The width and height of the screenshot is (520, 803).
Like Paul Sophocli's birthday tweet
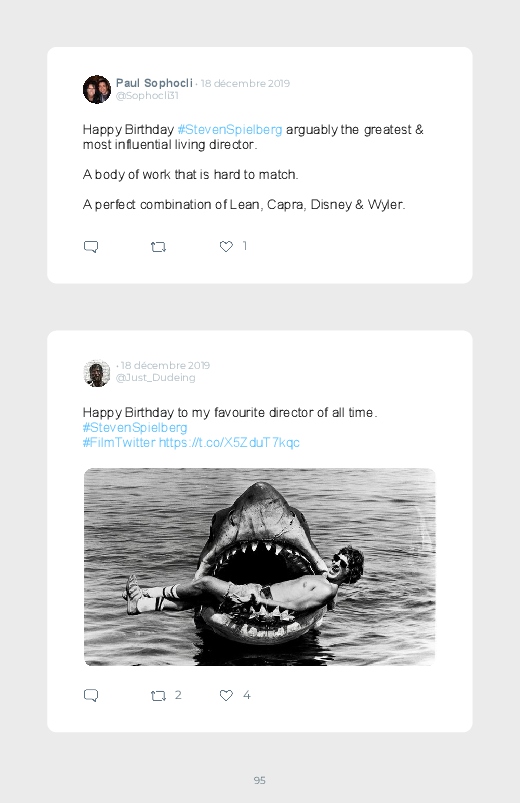pos(226,246)
